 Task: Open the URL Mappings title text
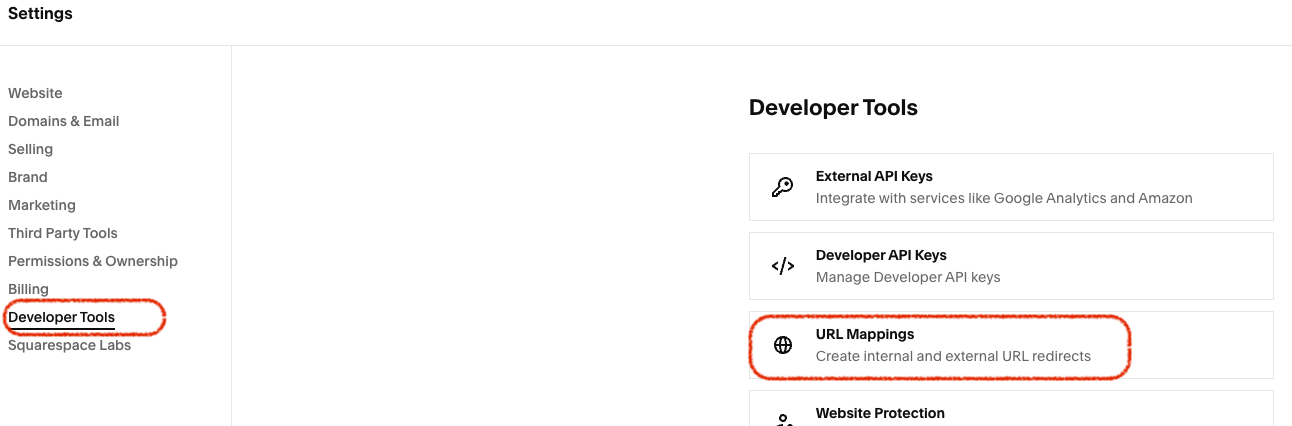865,334
